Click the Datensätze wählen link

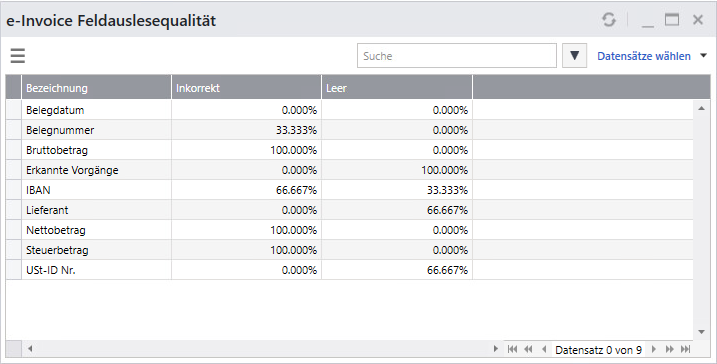pos(644,56)
